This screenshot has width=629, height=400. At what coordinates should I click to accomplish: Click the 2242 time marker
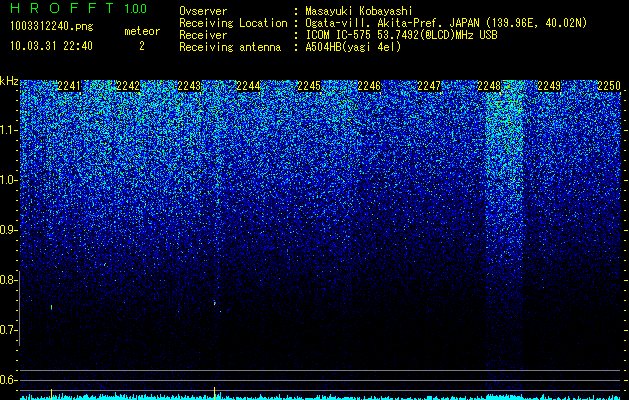point(128,86)
